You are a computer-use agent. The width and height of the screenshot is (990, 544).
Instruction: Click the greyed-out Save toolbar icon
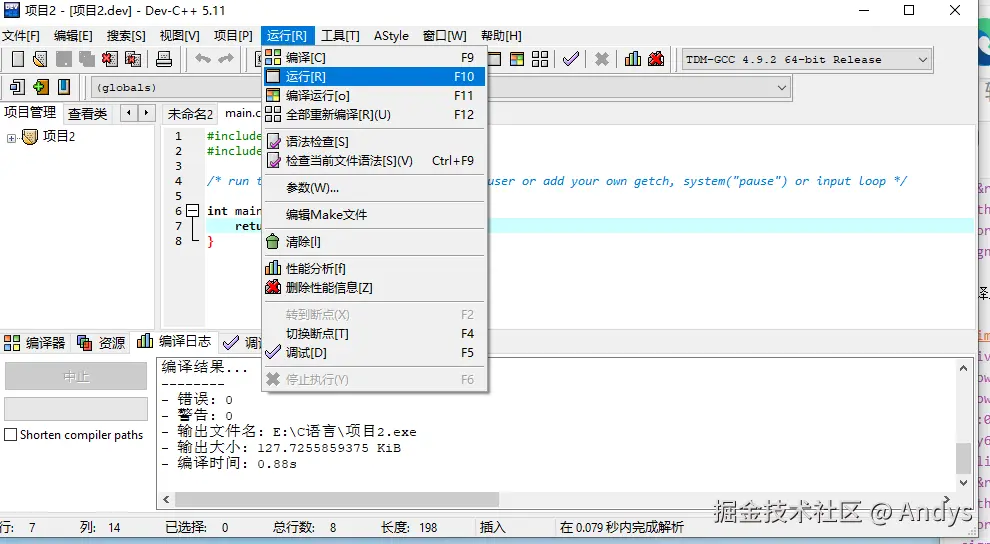[x=63, y=59]
